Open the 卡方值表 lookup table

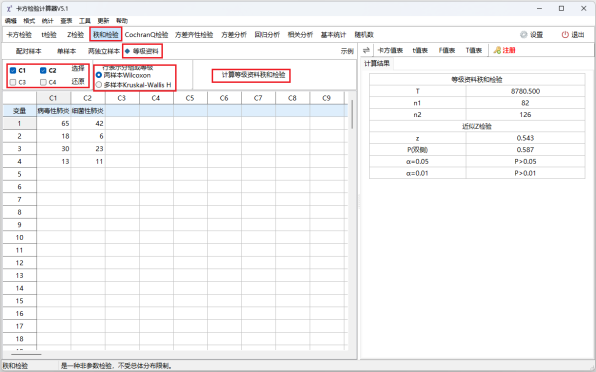(390, 50)
